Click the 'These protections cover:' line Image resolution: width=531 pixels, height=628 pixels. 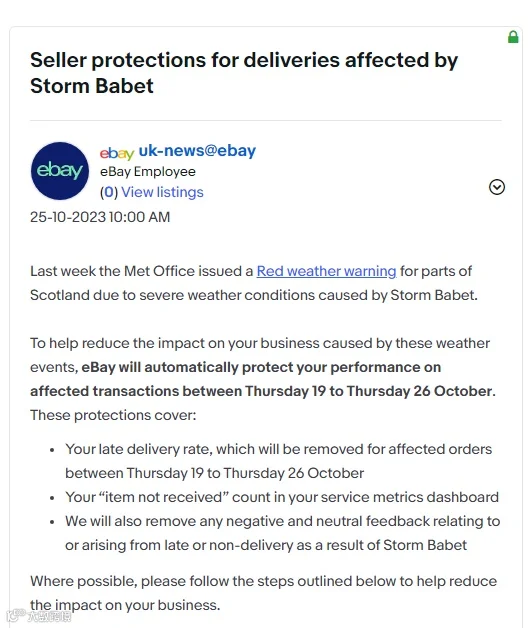pyautogui.click(x=113, y=415)
